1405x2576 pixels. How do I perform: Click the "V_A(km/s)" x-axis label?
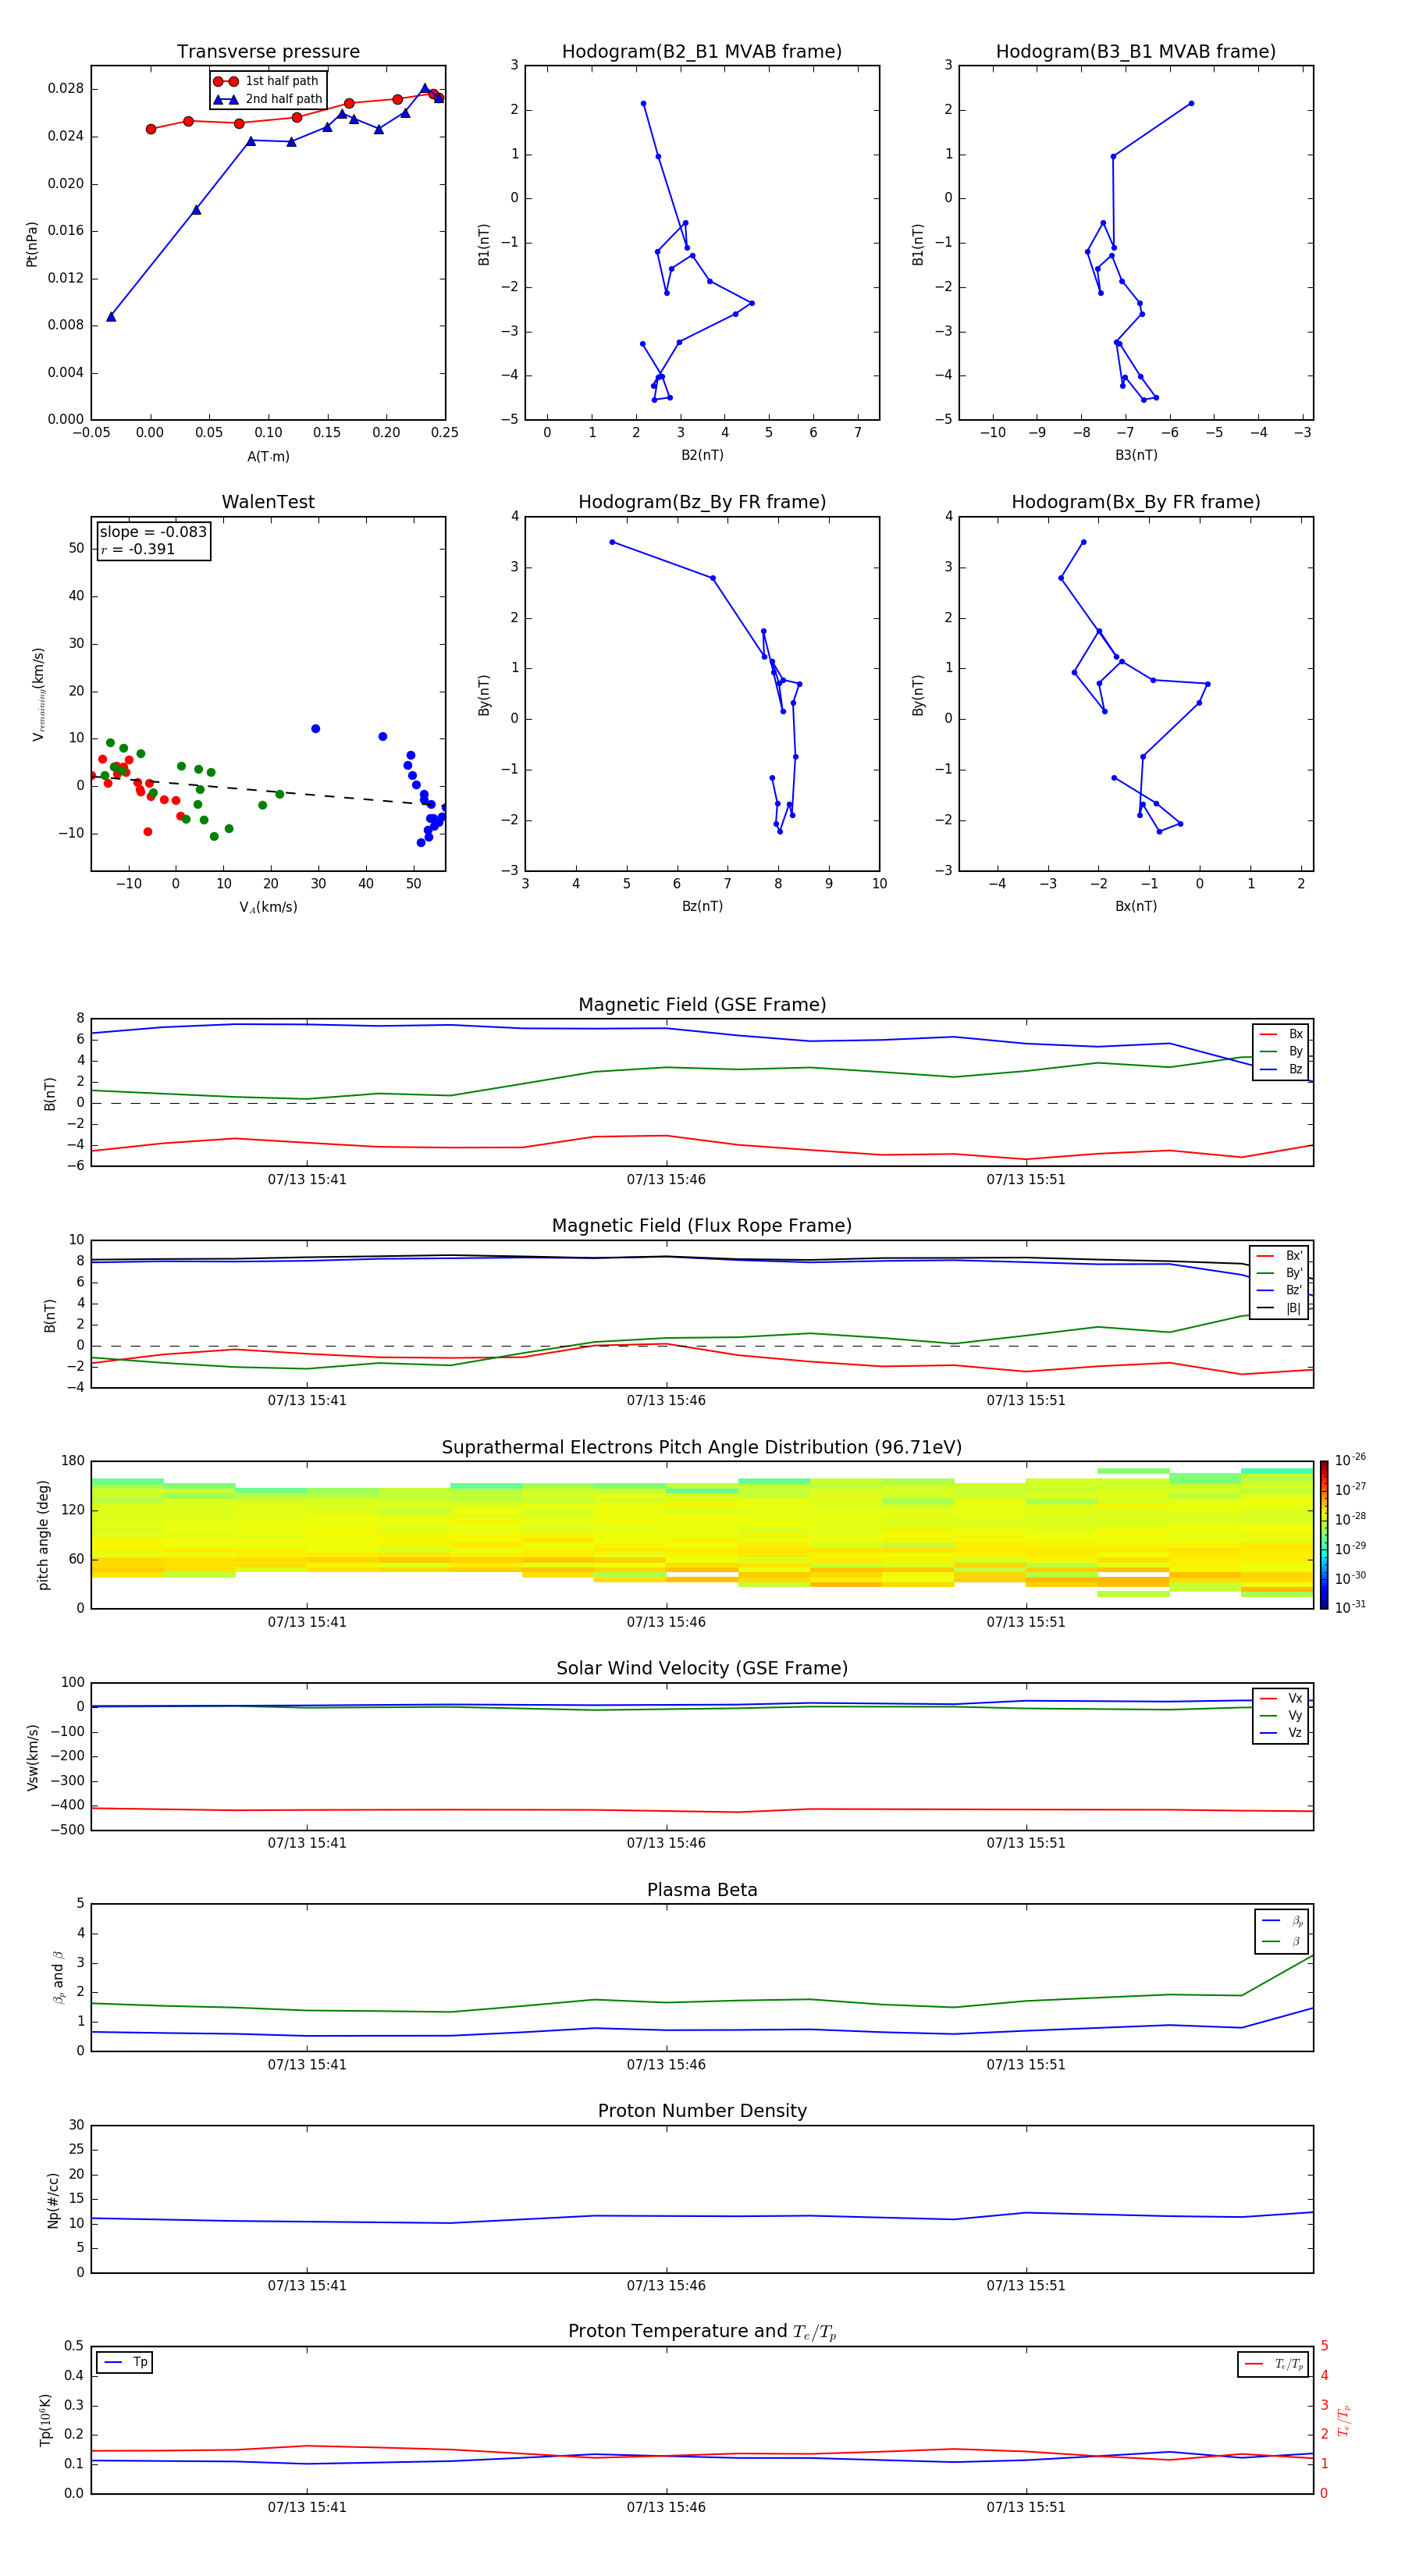click(268, 907)
